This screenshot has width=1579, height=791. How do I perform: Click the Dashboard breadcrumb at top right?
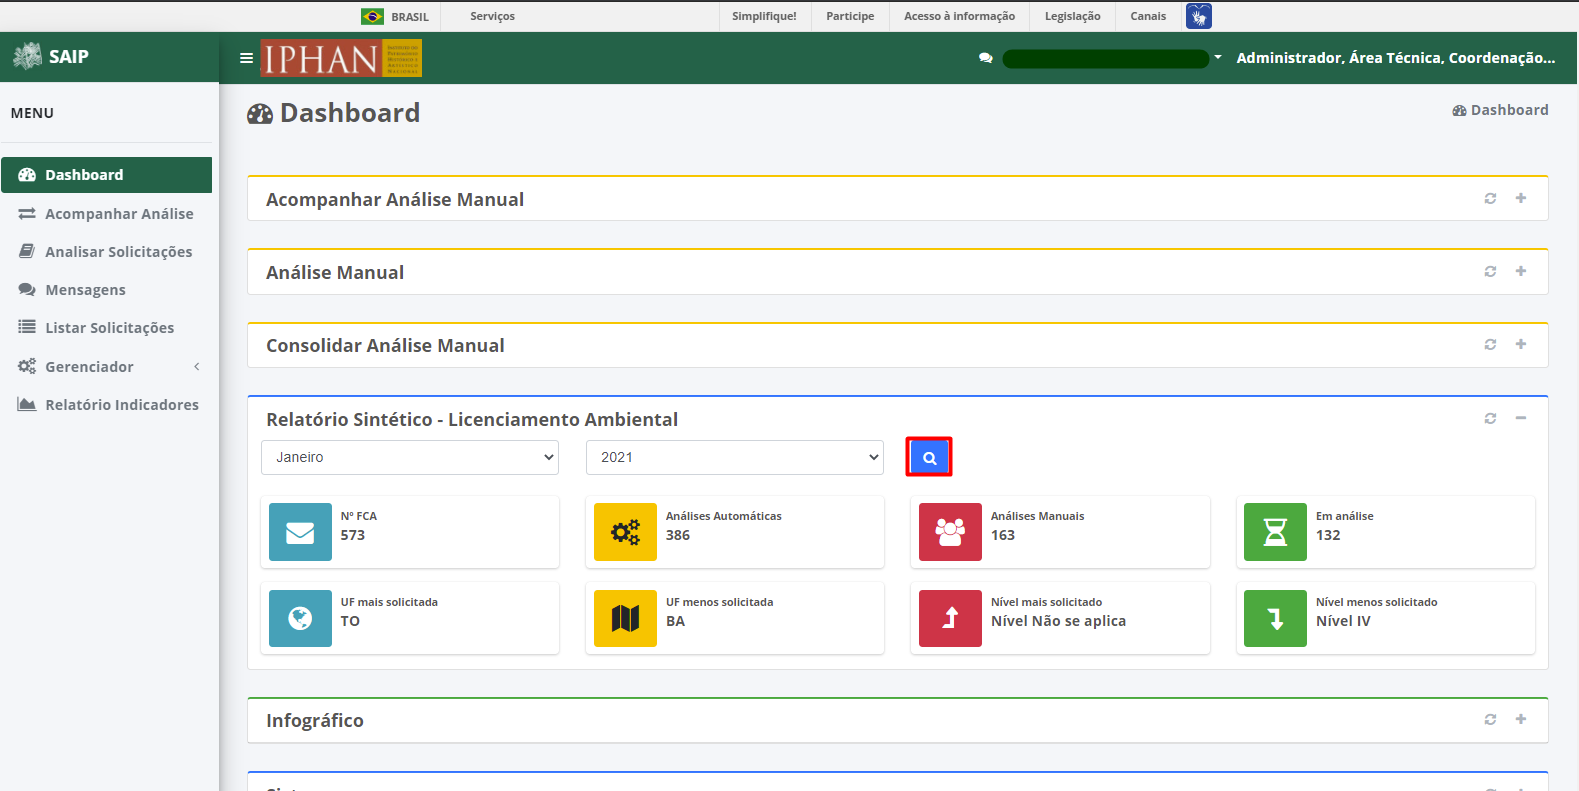tap(1500, 110)
